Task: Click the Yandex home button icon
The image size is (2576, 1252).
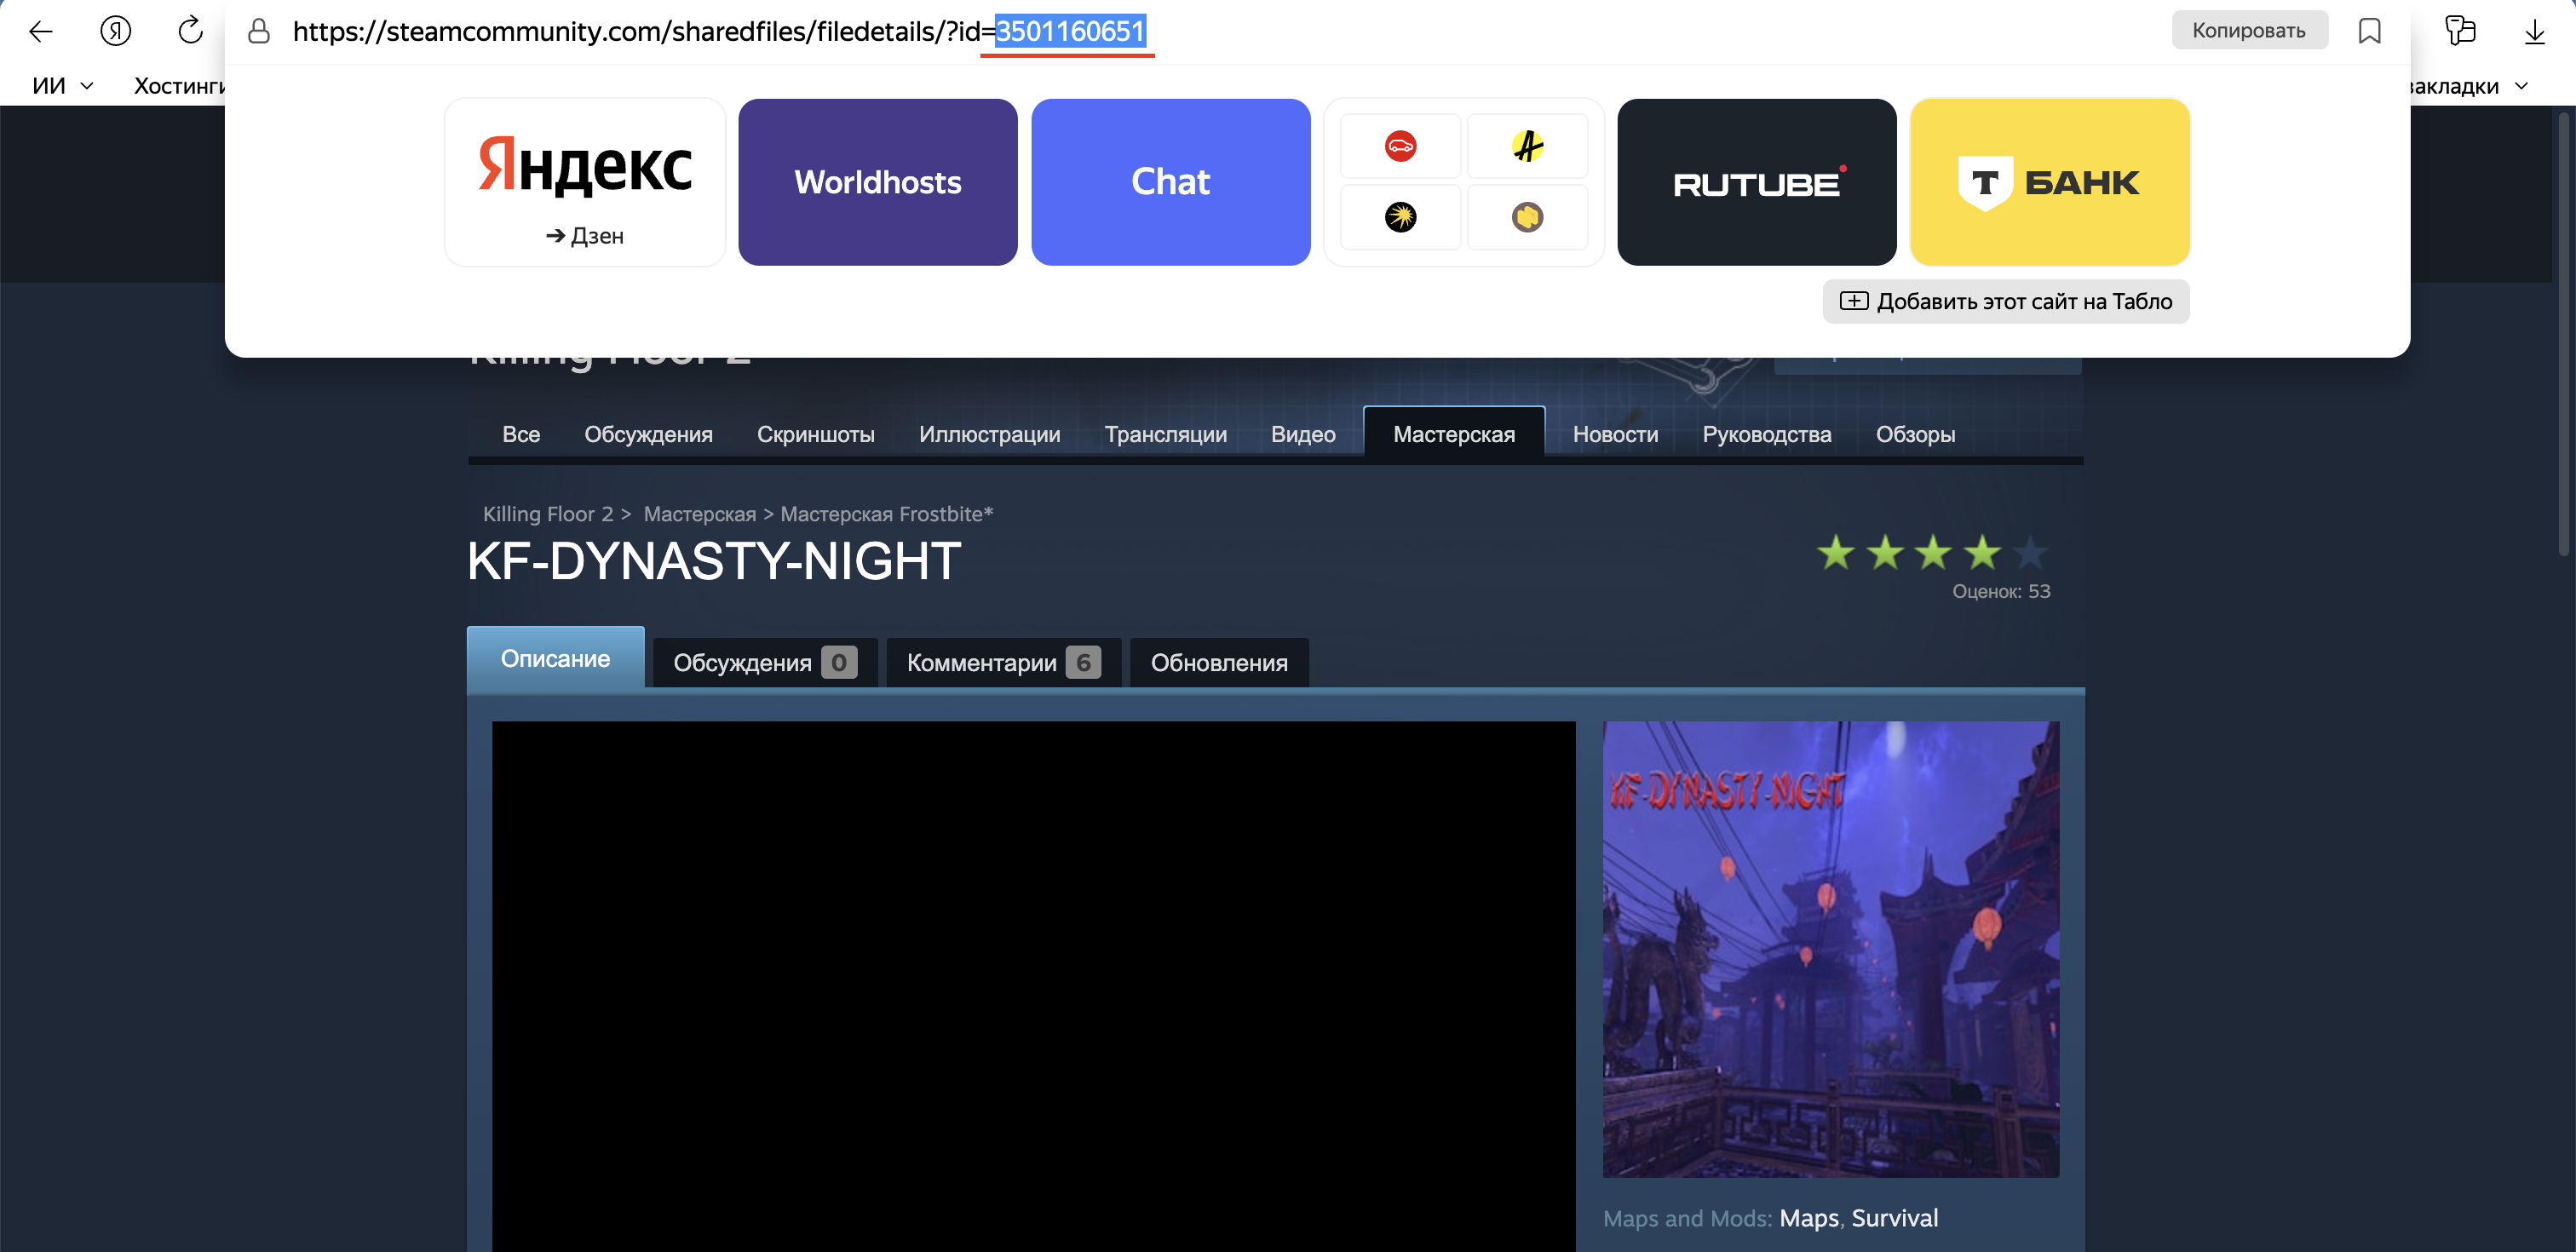Action: (116, 31)
